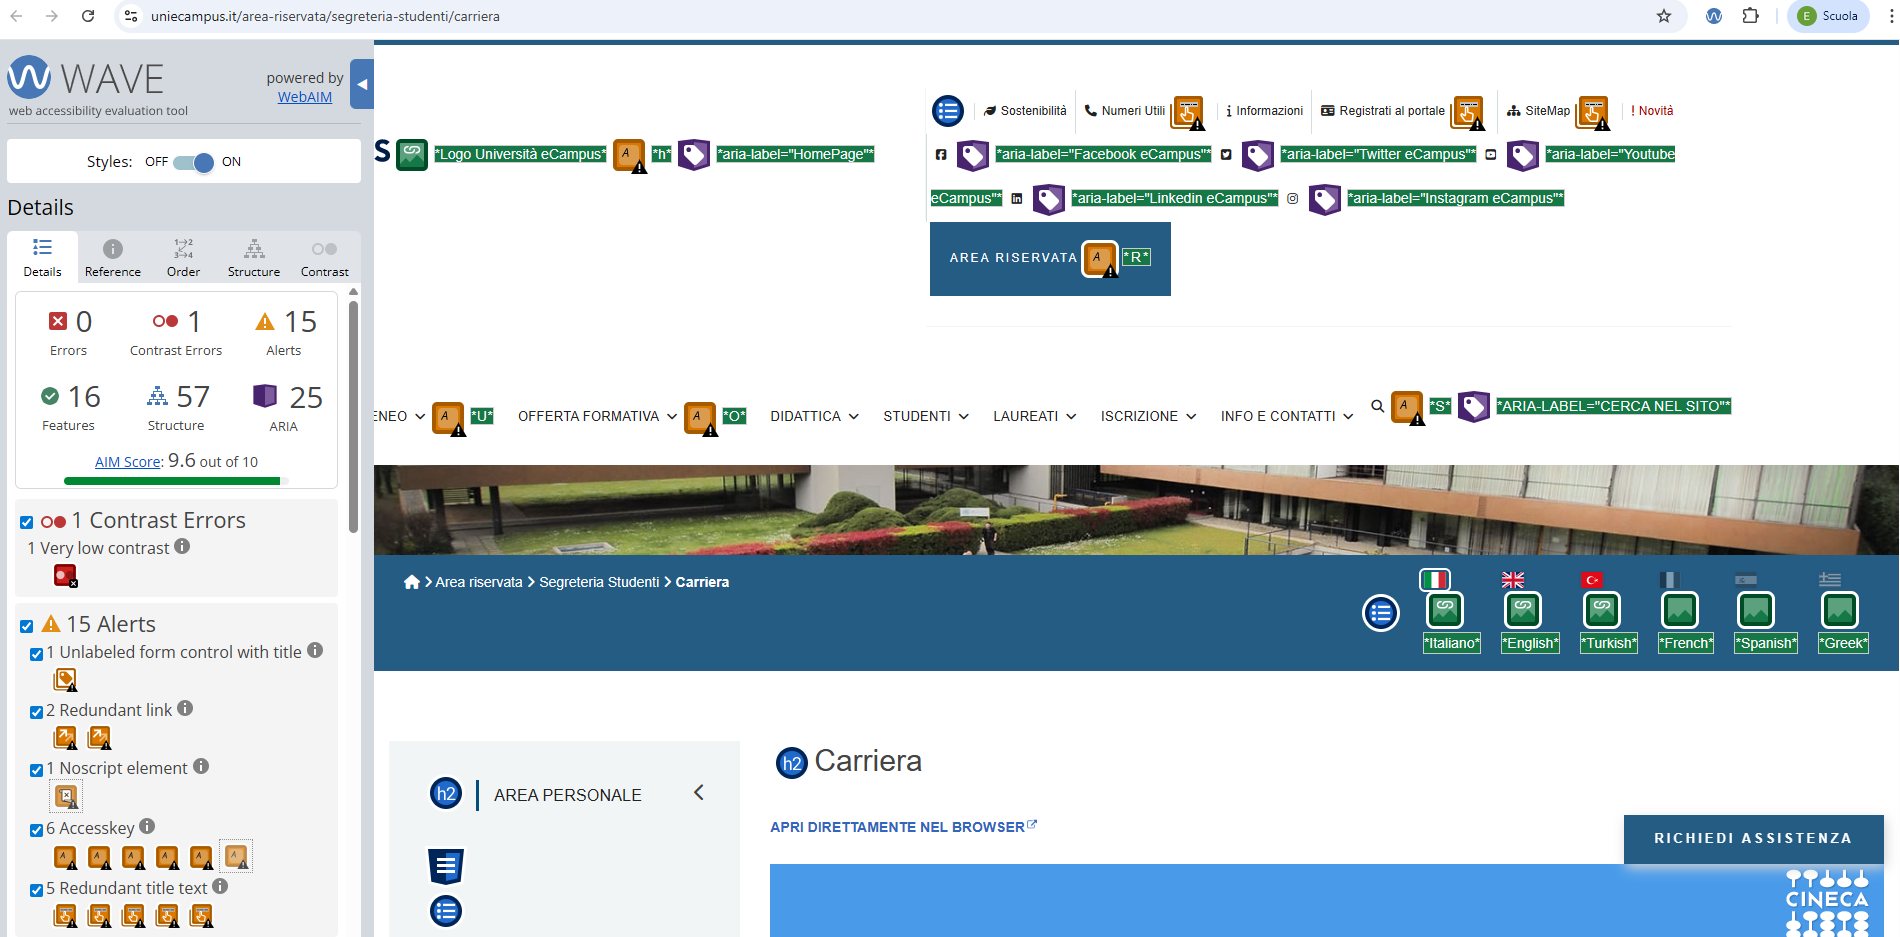Switch to the Structure tab
The width and height of the screenshot is (1900, 937).
click(x=254, y=258)
